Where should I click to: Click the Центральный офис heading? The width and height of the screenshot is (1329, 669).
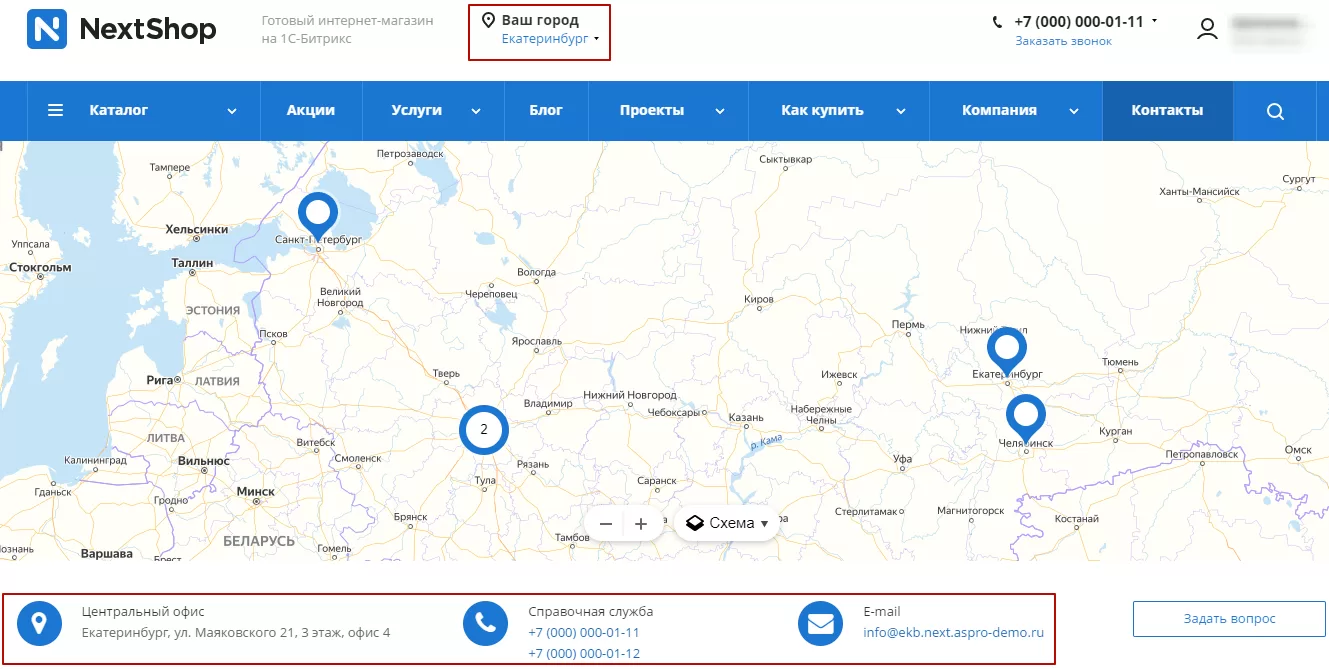142,611
